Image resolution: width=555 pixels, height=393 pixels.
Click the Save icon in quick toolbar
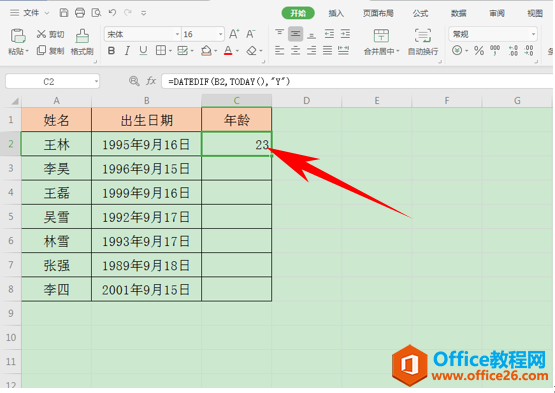[64, 13]
